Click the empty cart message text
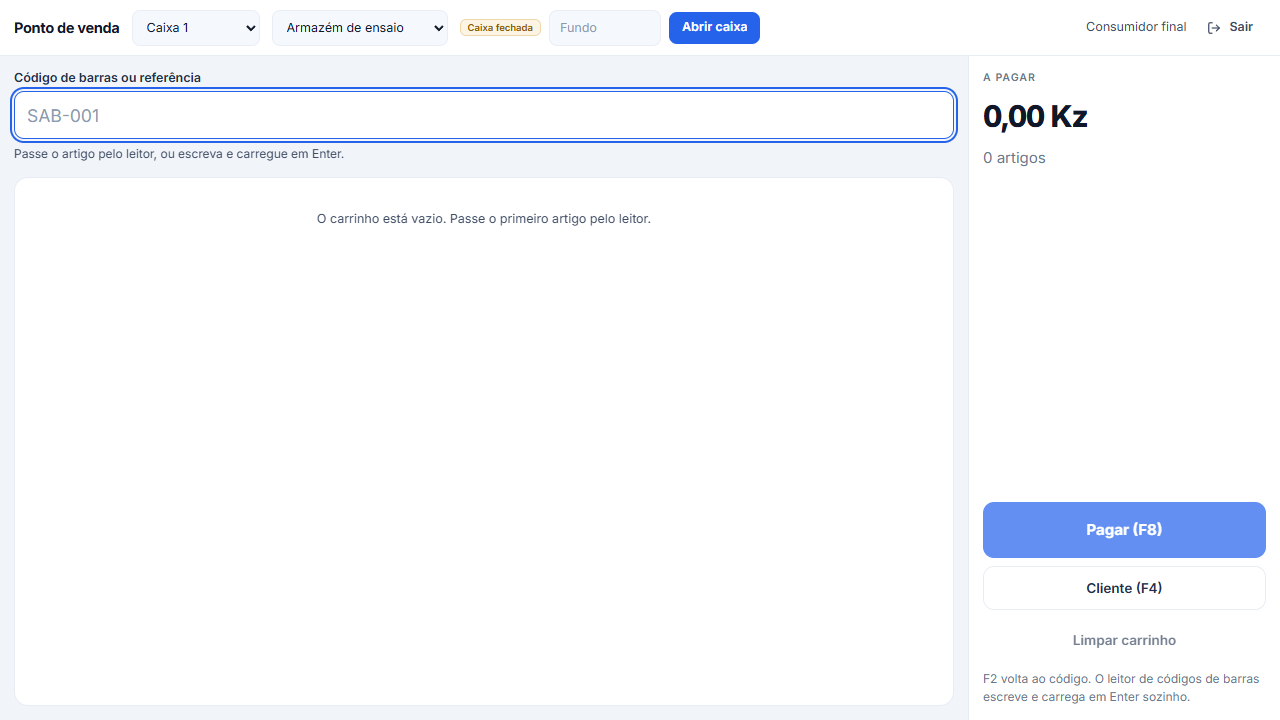Screen dimensions: 1280x720 (x=484, y=218)
